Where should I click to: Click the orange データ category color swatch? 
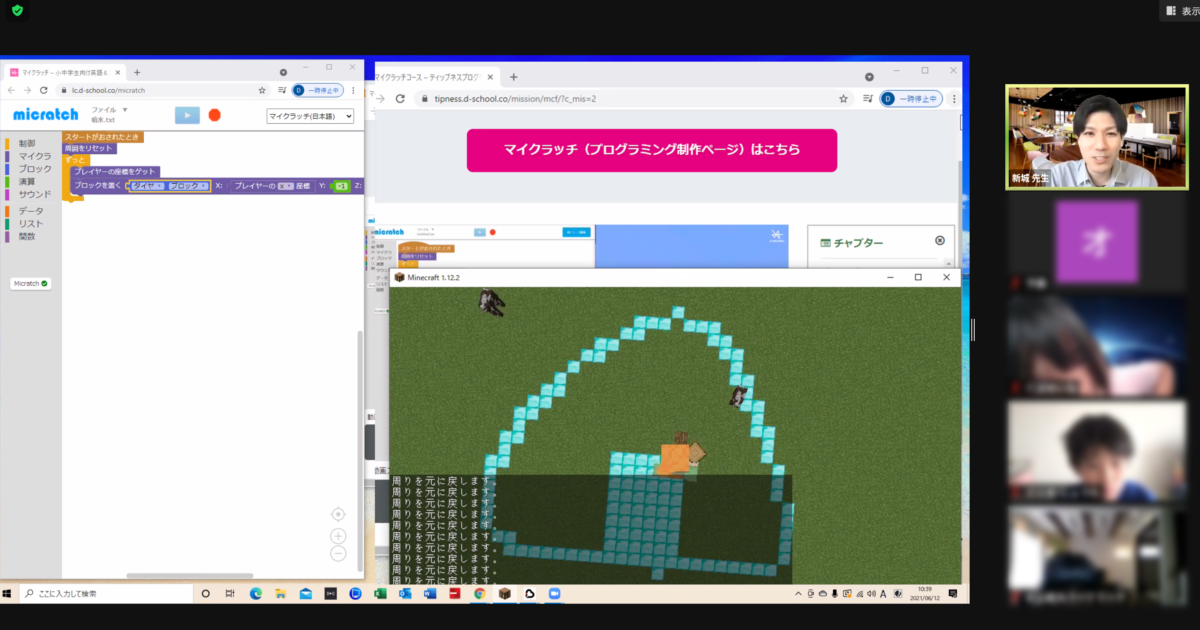point(8,211)
